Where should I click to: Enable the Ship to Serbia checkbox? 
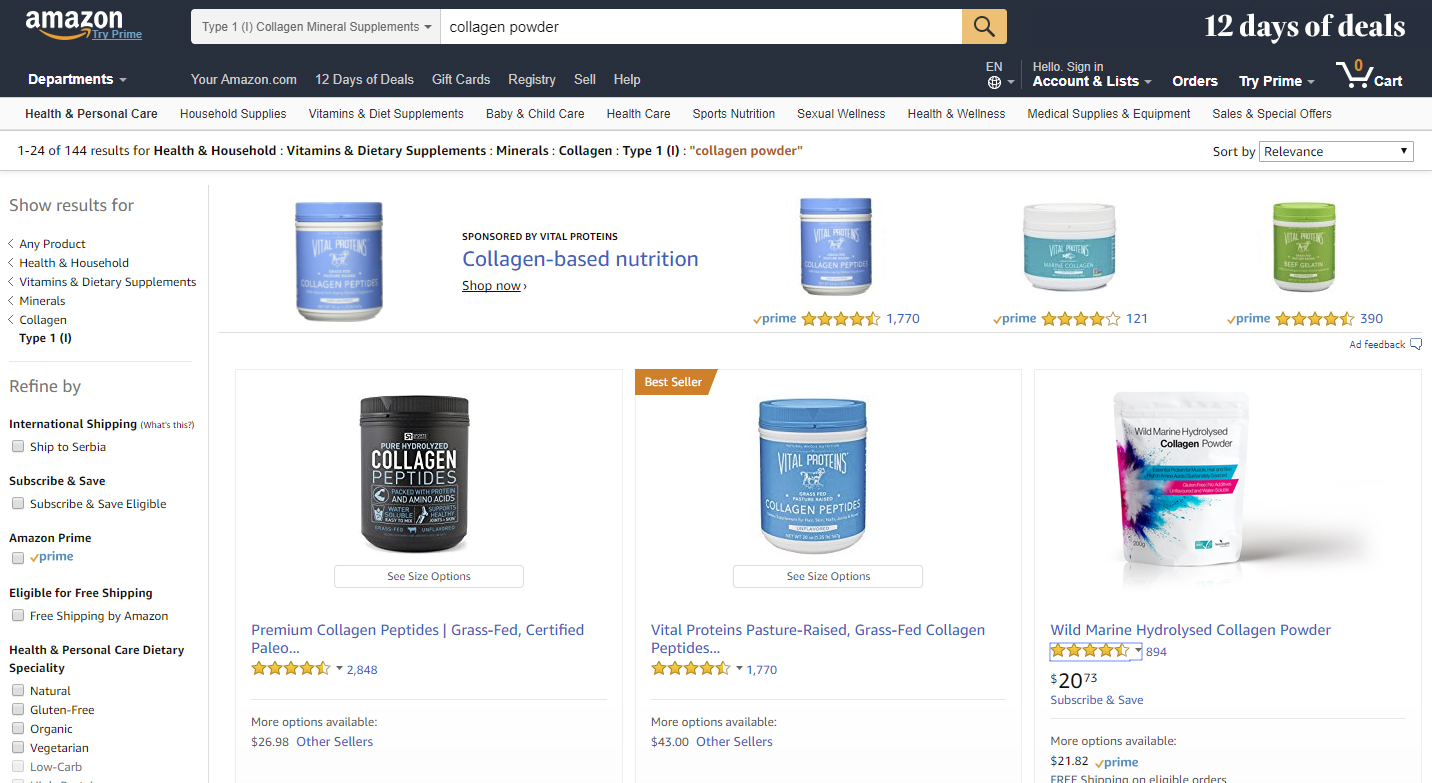18,447
